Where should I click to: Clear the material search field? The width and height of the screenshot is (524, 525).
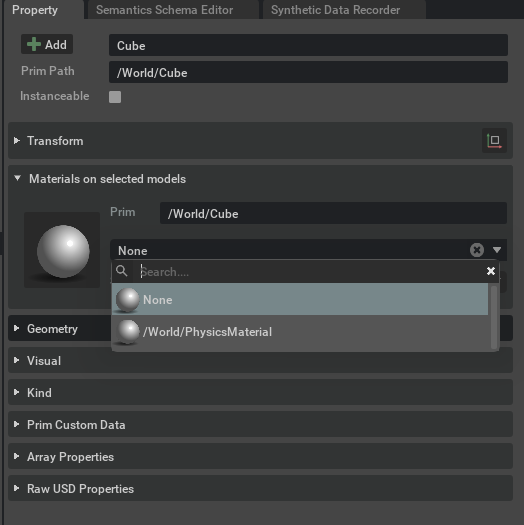[x=491, y=271]
